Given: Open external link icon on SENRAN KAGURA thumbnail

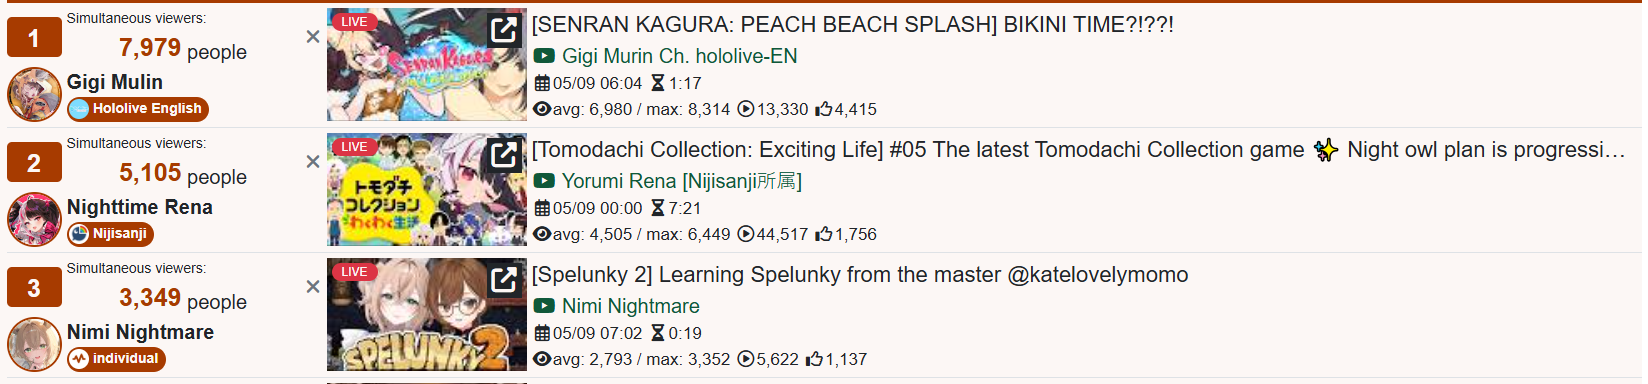Looking at the screenshot, I should (x=504, y=30).
